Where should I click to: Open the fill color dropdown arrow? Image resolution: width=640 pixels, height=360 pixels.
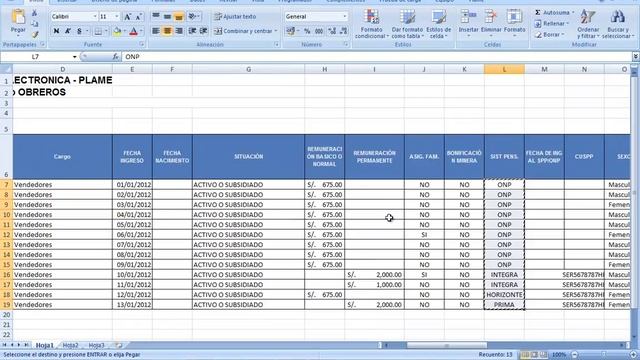[x=124, y=31]
